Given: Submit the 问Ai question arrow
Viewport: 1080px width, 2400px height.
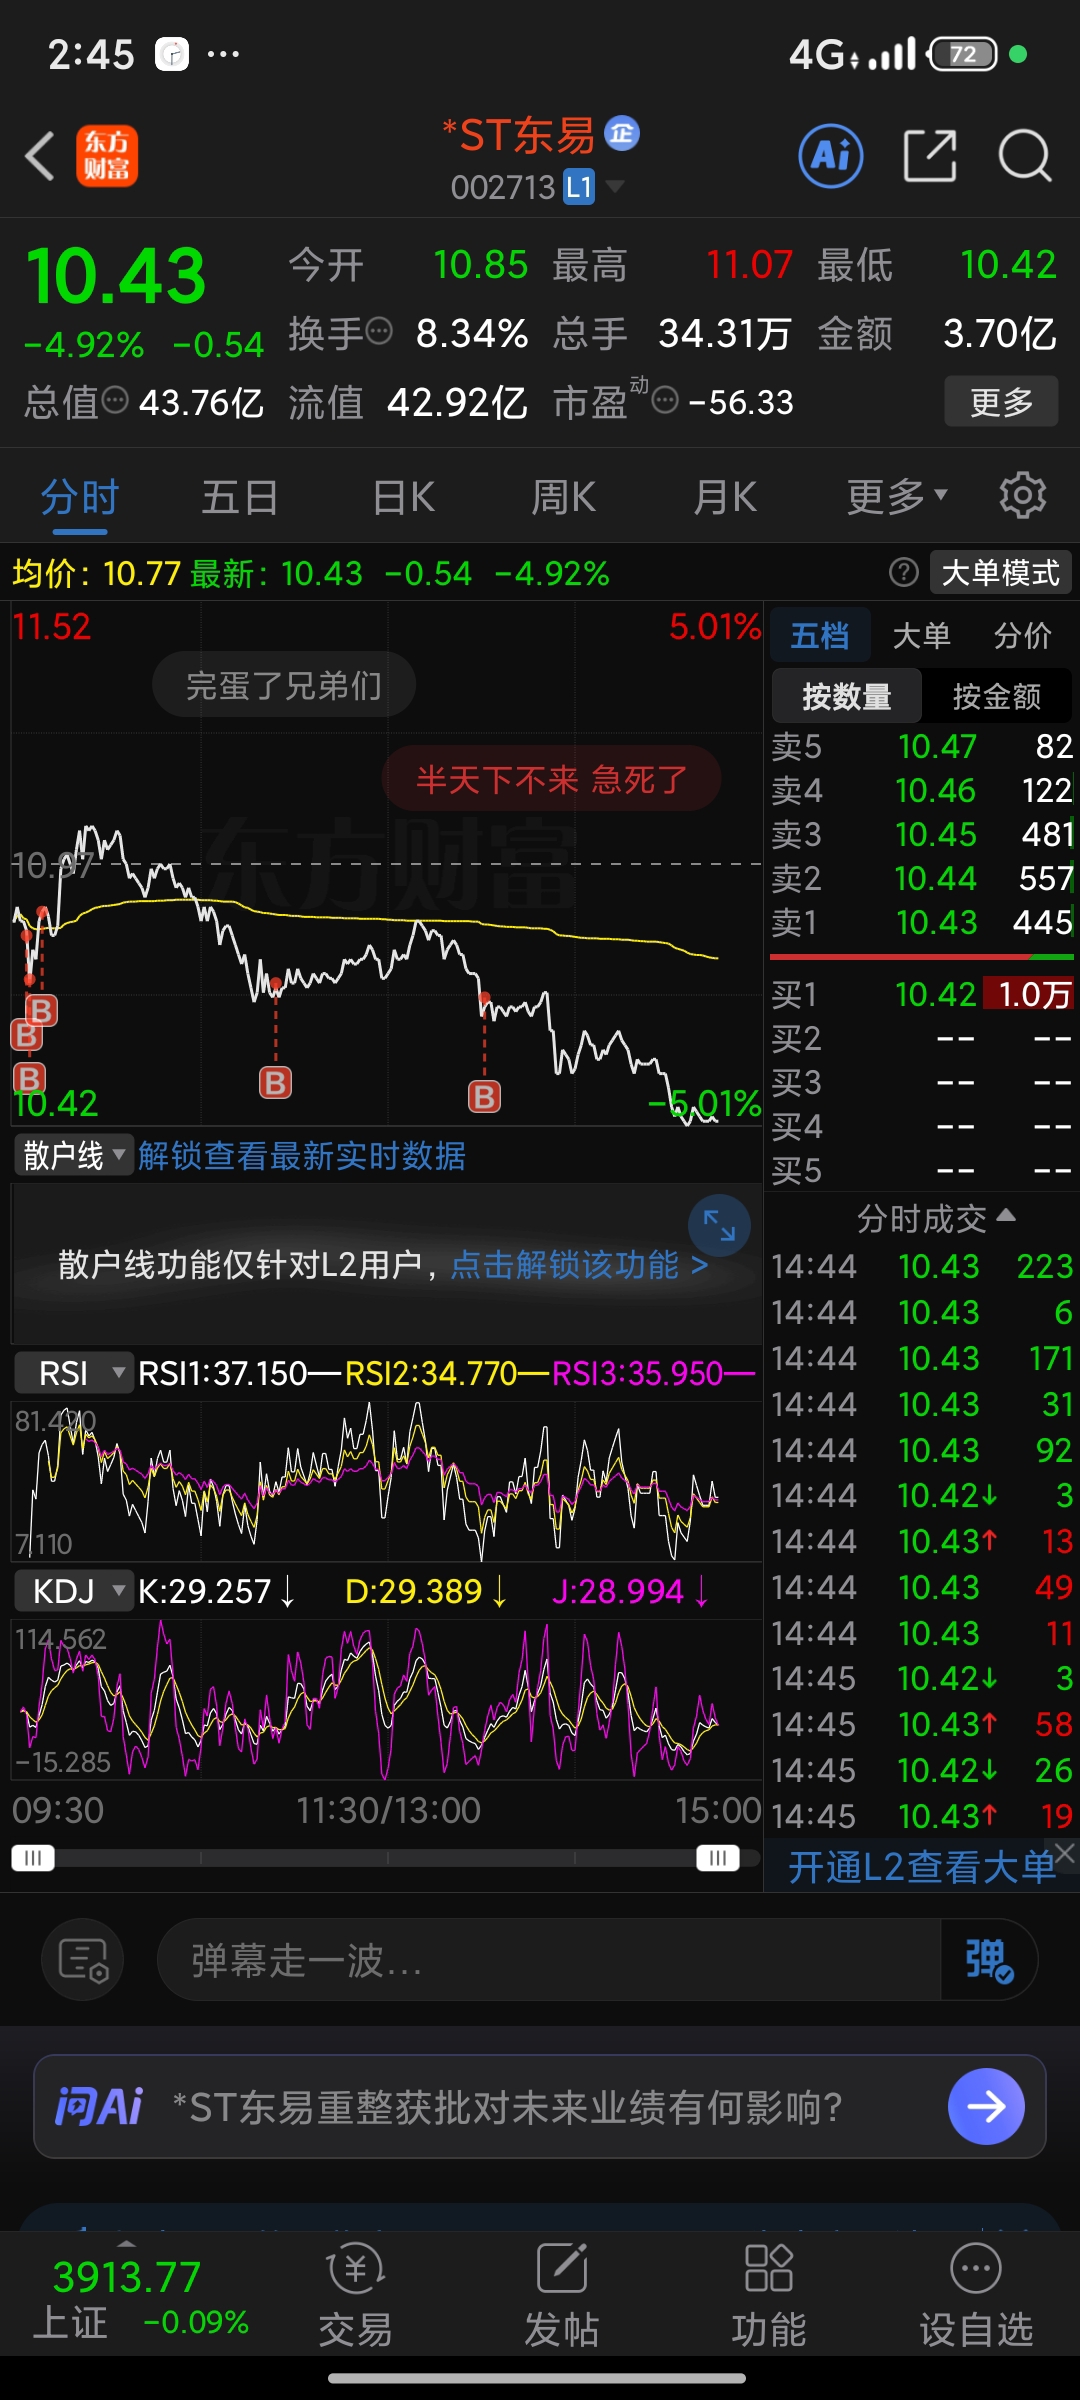Looking at the screenshot, I should (x=986, y=2106).
